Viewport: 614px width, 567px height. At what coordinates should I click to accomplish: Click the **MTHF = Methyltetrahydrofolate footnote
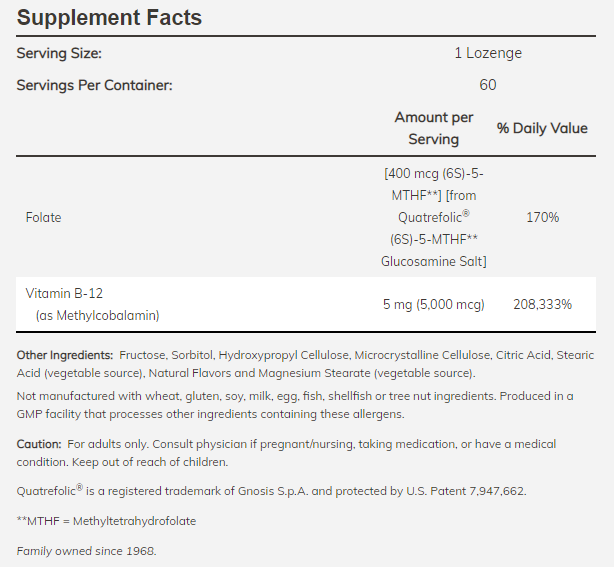(x=106, y=521)
